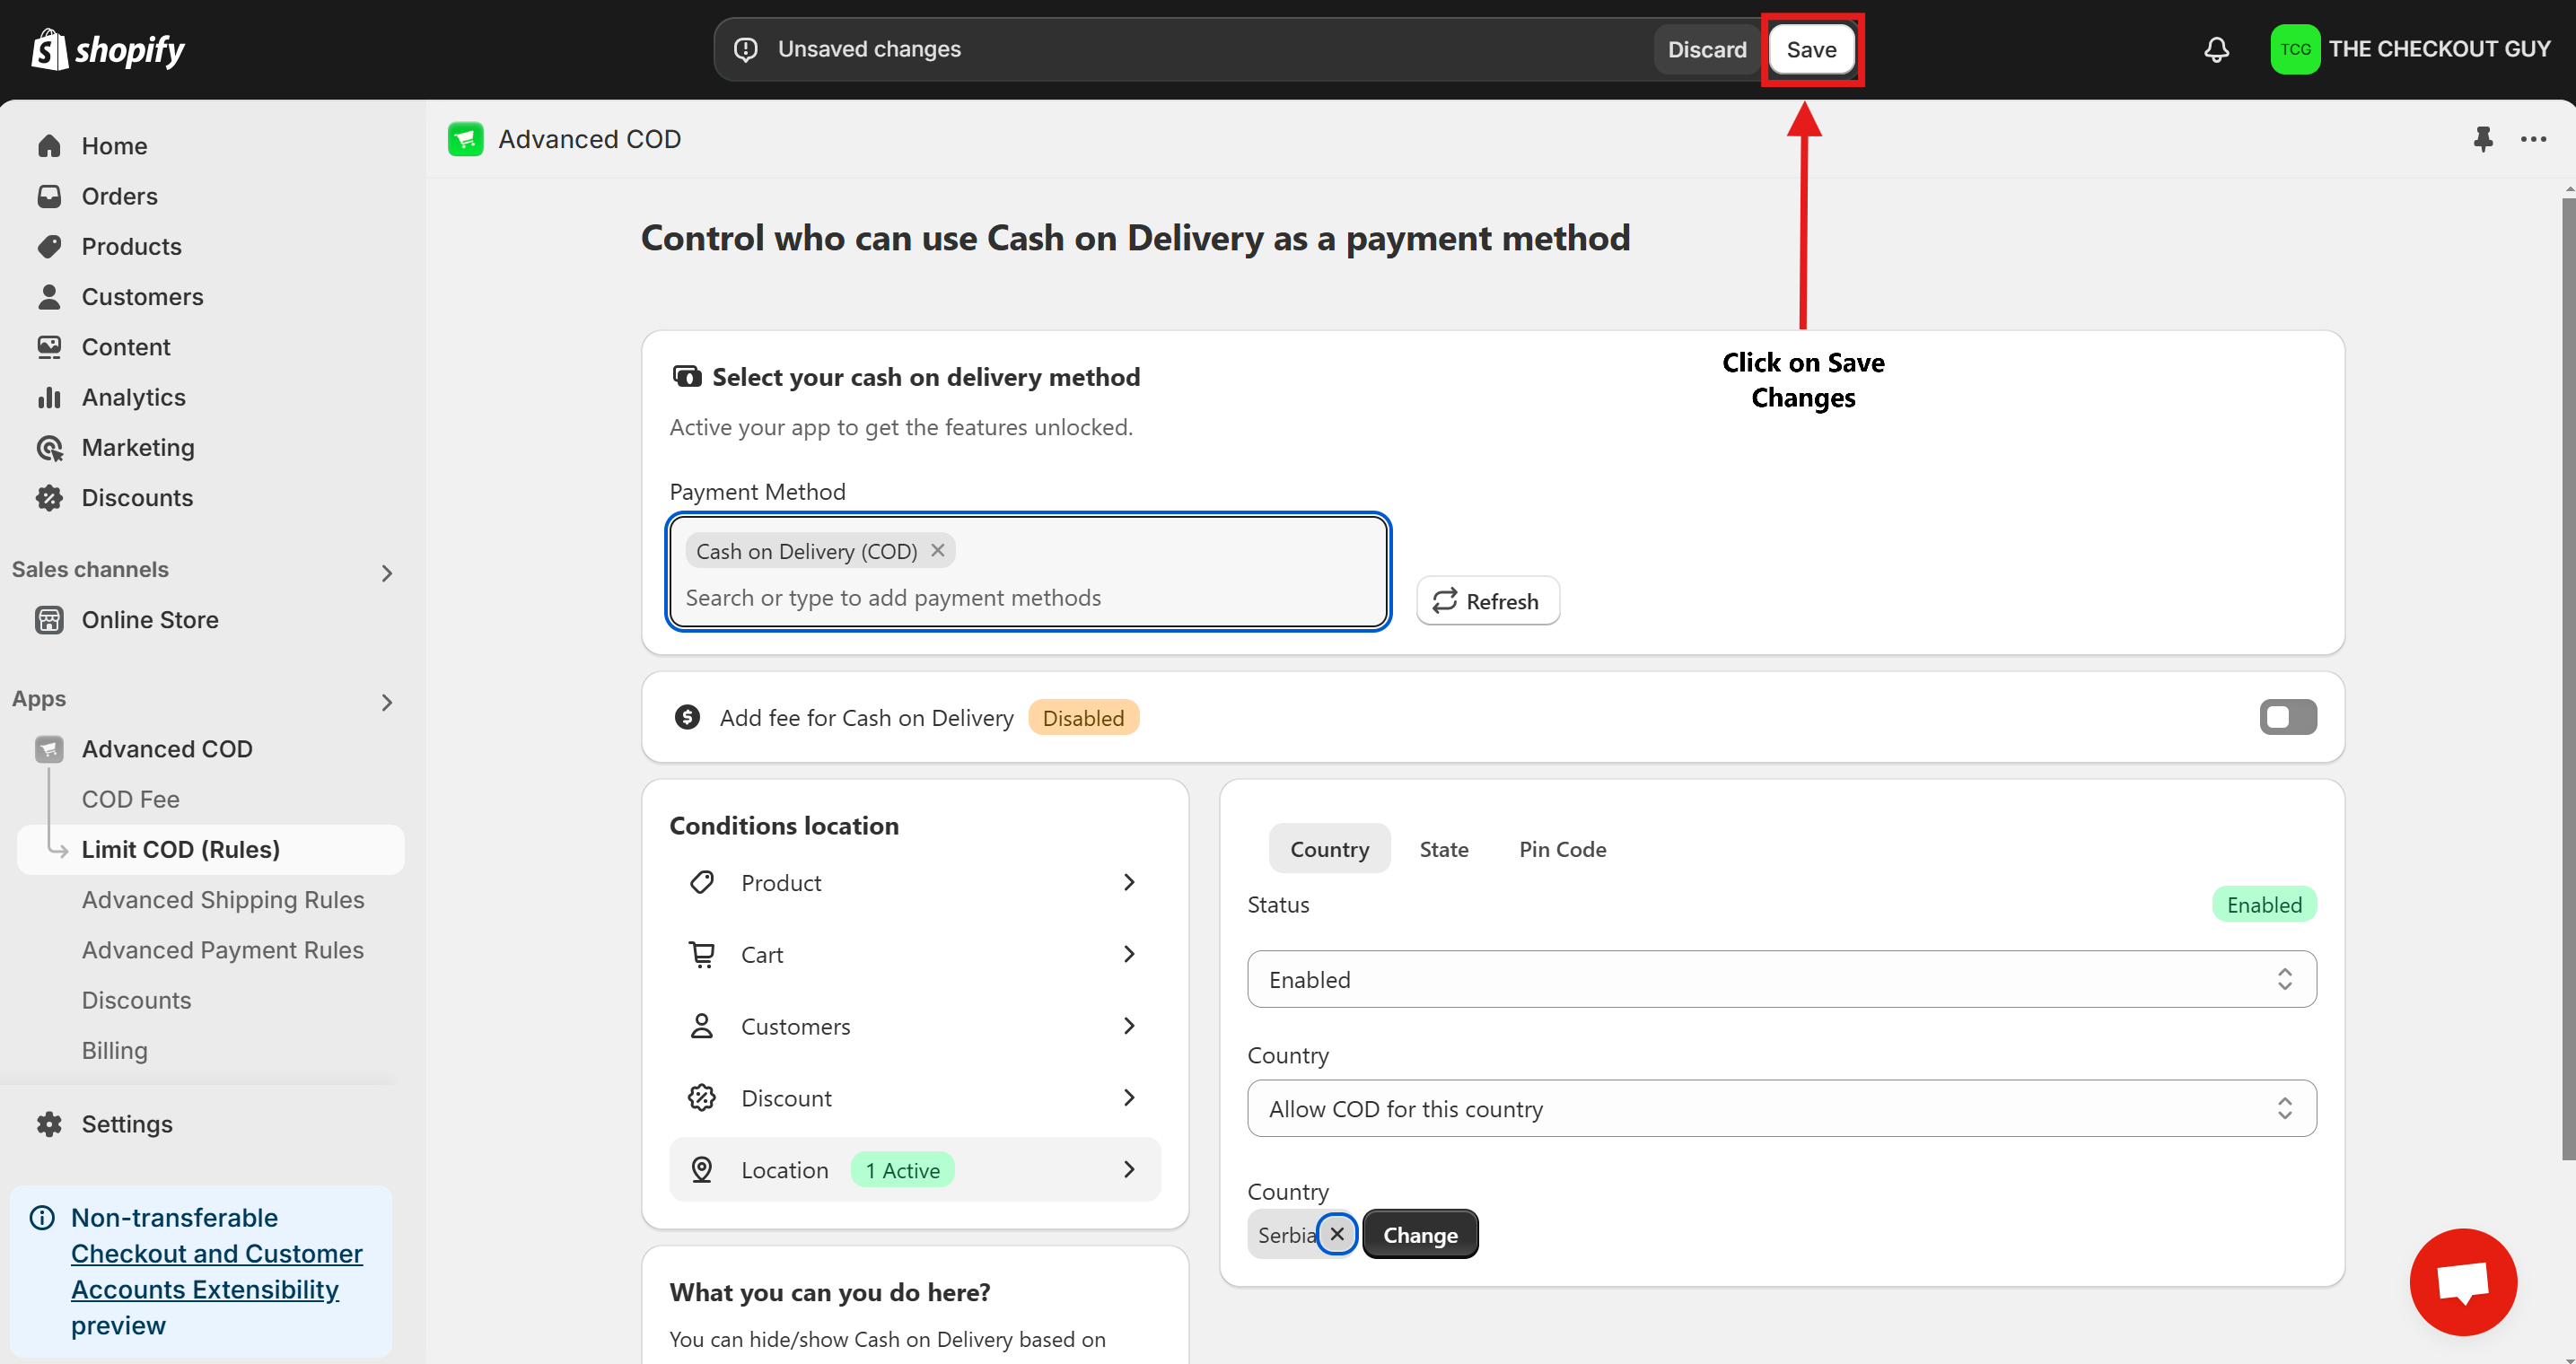Screen dimensions: 2576x1364
Task: Click the Refresh payment methods button
Action: point(1487,601)
